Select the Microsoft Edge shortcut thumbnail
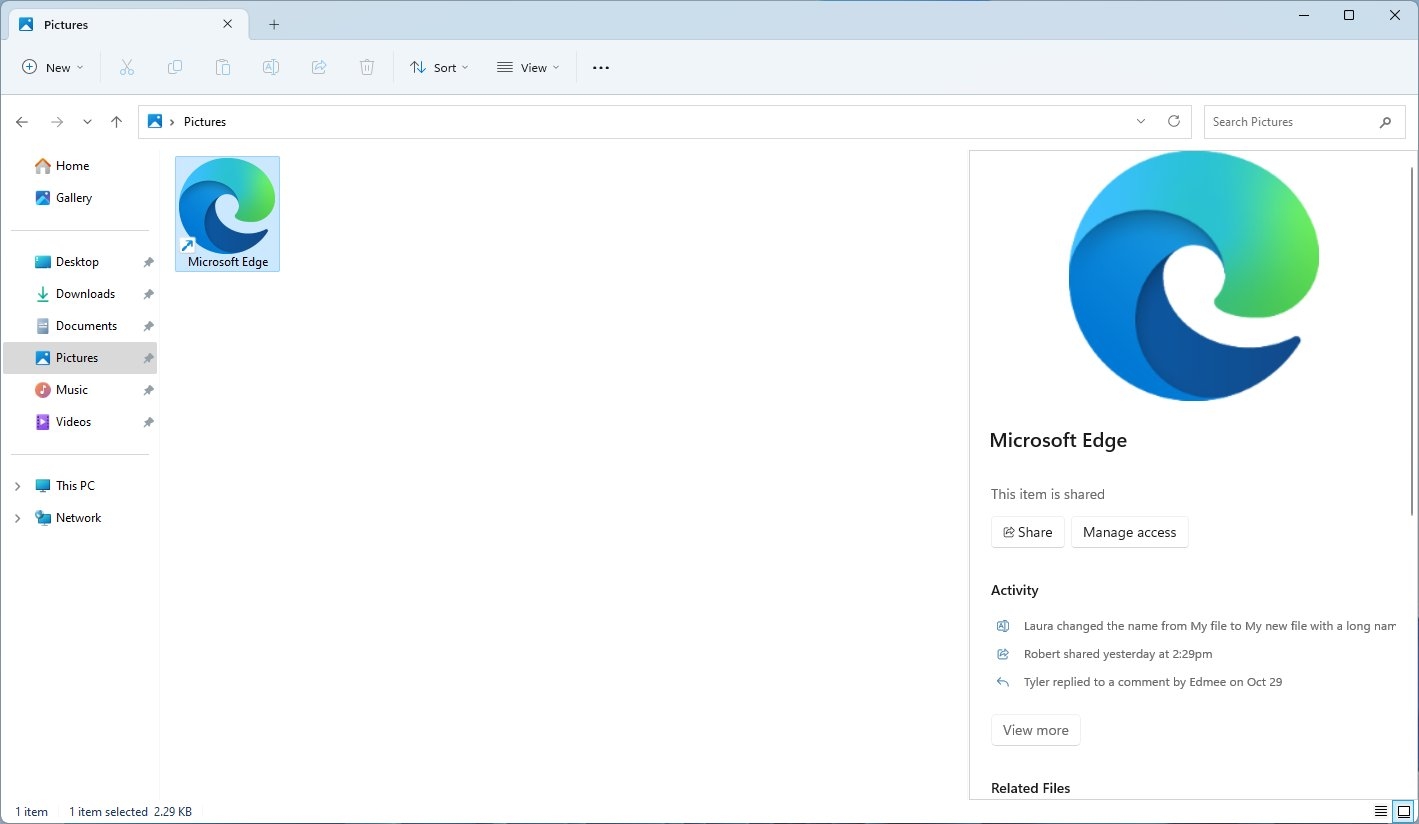 tap(228, 214)
